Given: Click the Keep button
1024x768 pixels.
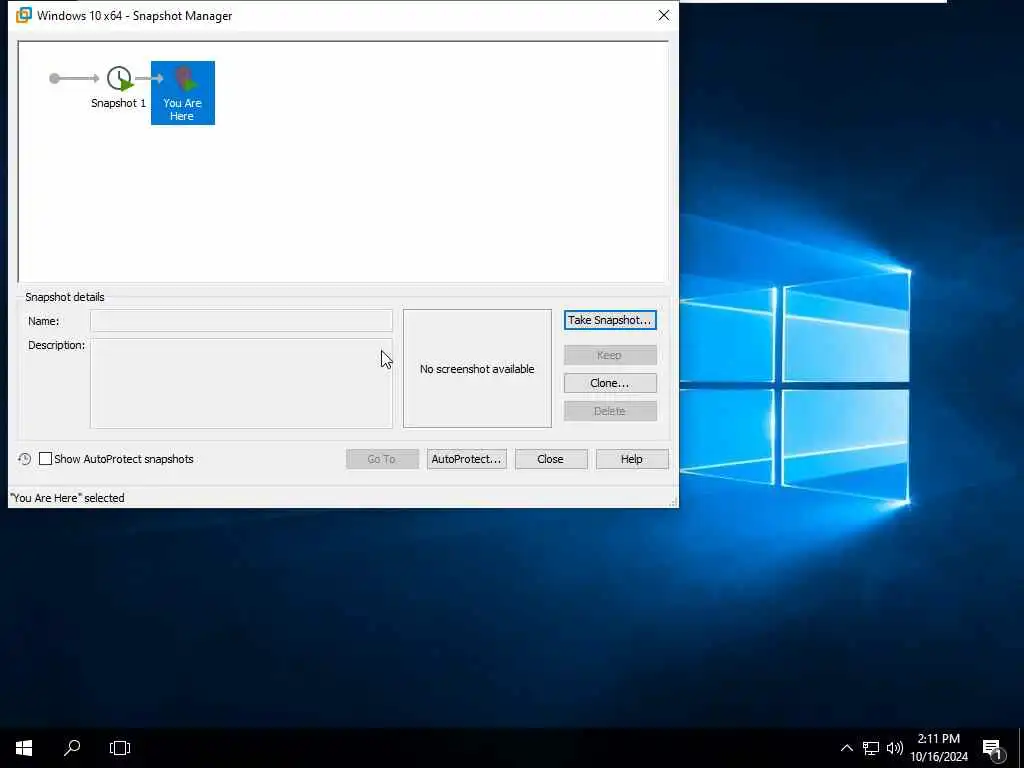Looking at the screenshot, I should tap(610, 355).
